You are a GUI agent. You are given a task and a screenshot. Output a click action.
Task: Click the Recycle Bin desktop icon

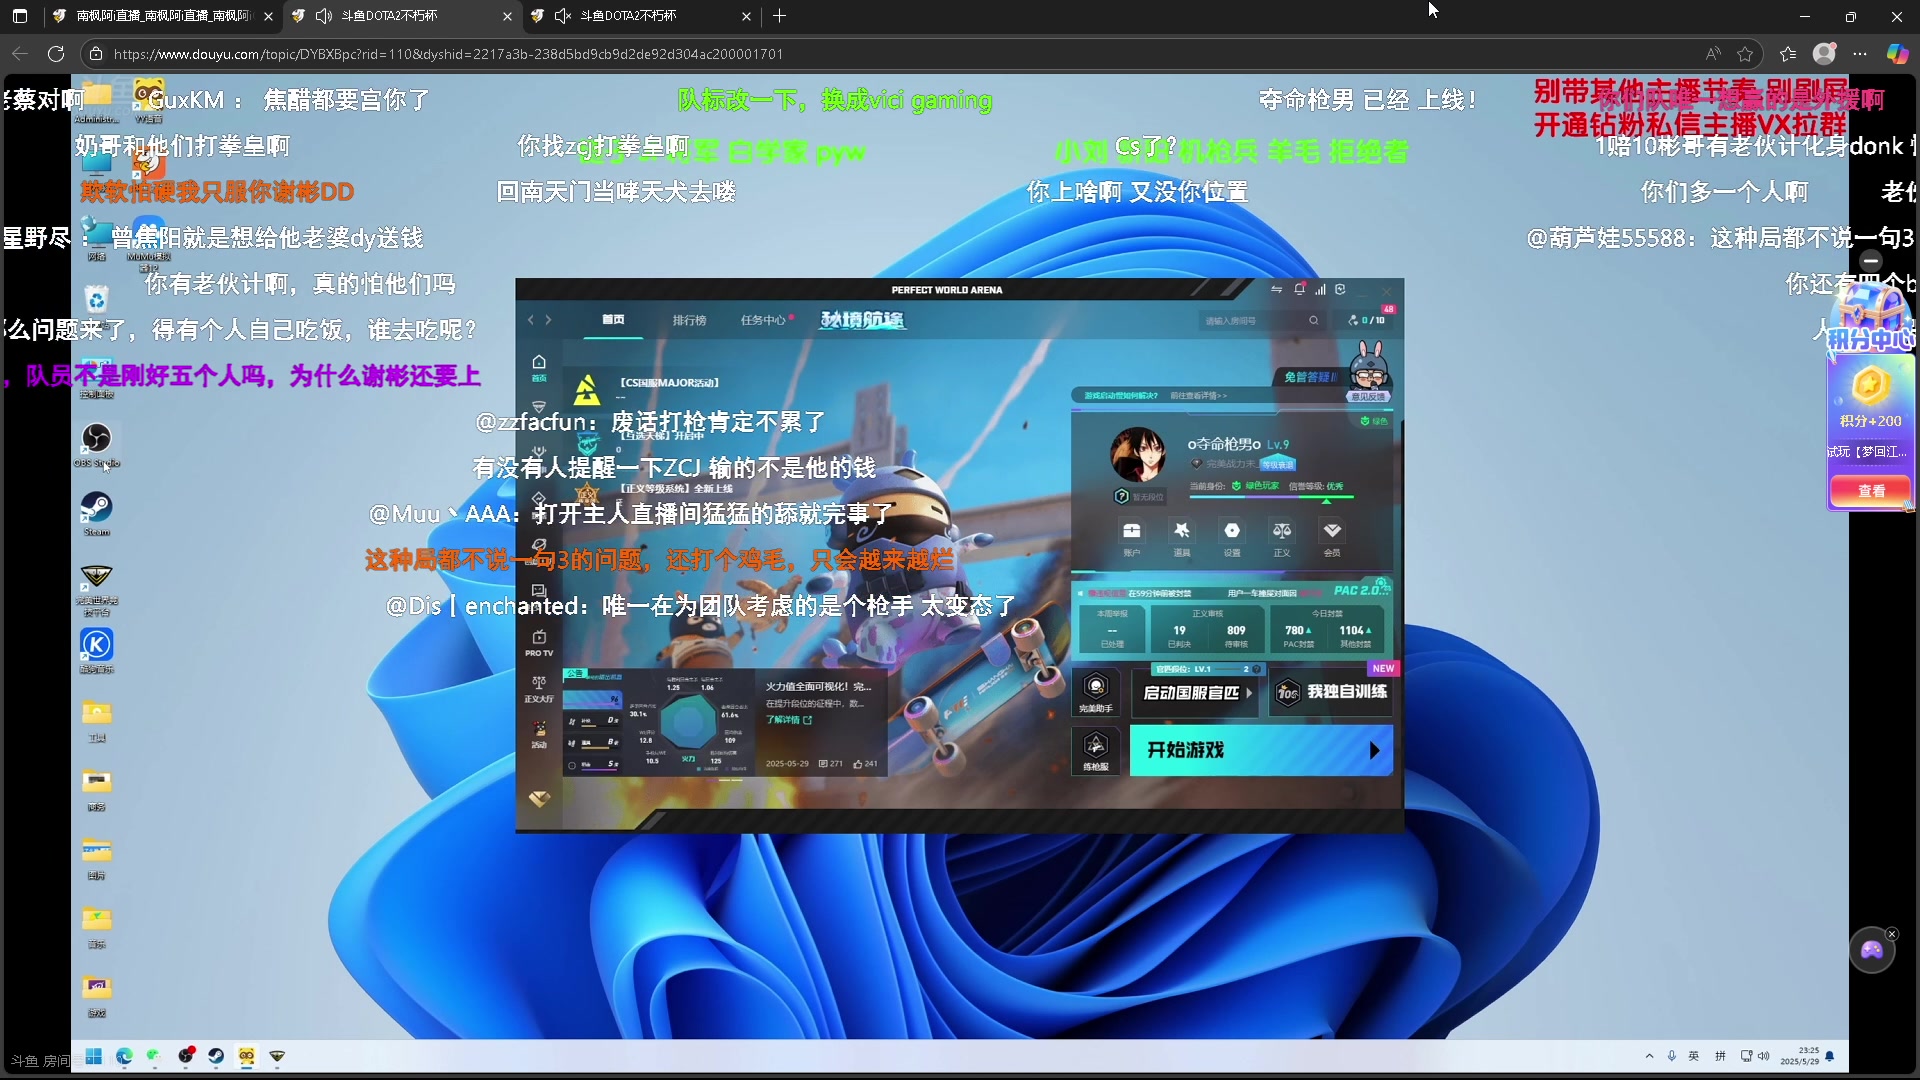(x=97, y=298)
